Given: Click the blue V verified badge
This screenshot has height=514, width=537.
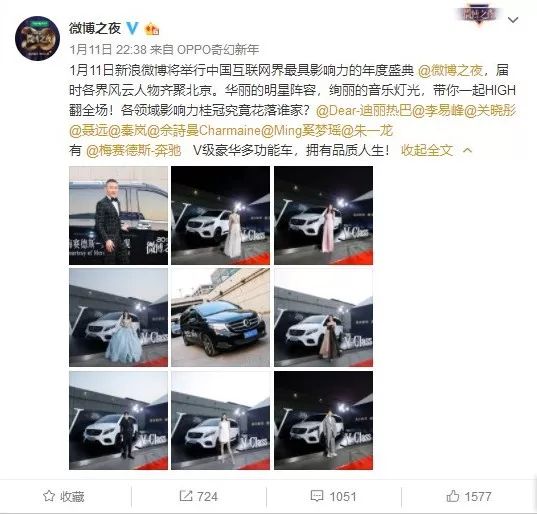Looking at the screenshot, I should 132,28.
